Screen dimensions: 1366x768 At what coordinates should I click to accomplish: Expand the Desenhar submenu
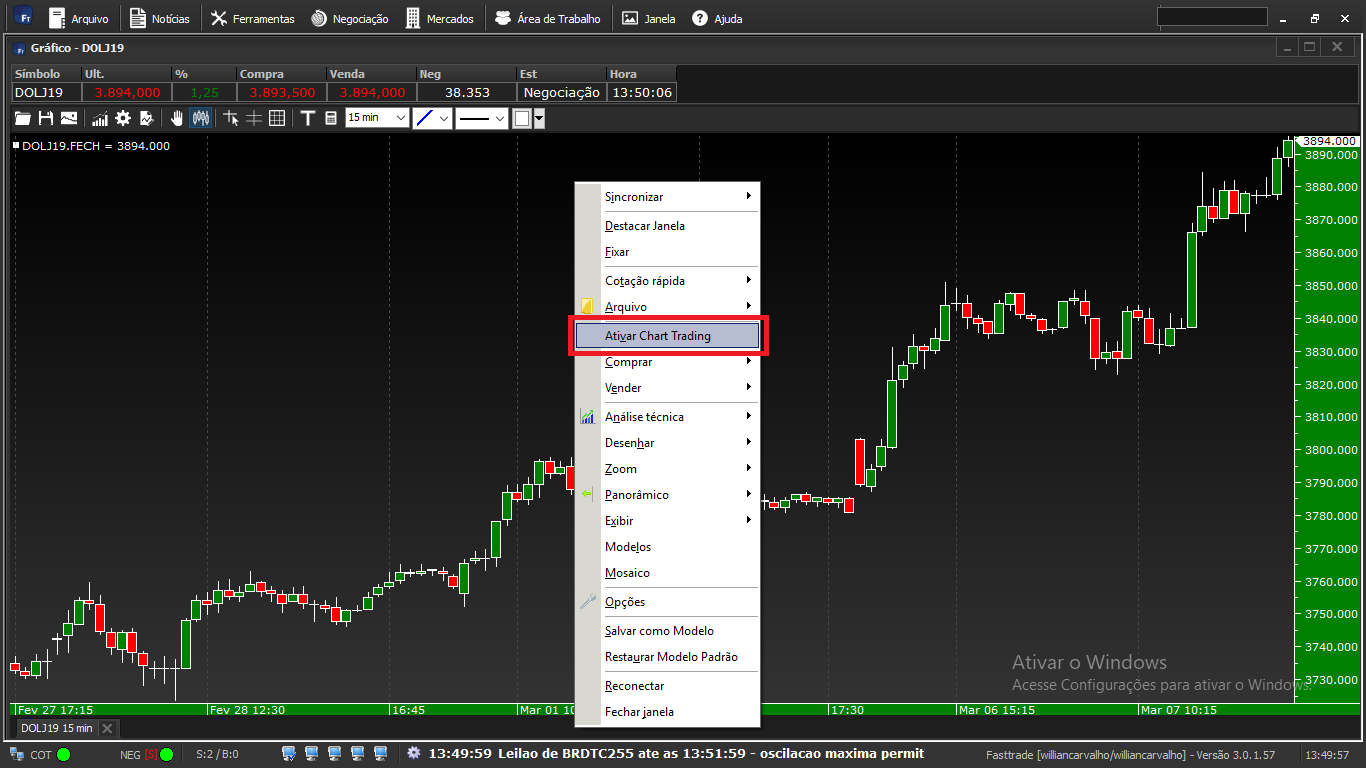(667, 443)
